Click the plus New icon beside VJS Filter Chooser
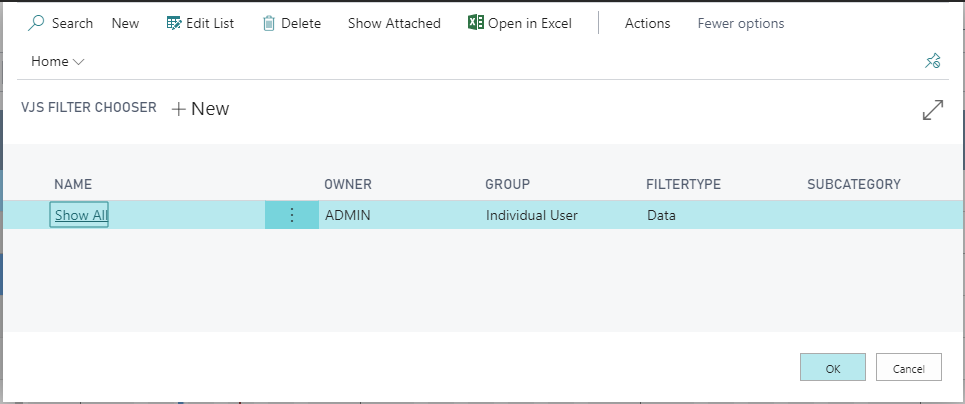The height and width of the screenshot is (404, 965). [x=178, y=110]
